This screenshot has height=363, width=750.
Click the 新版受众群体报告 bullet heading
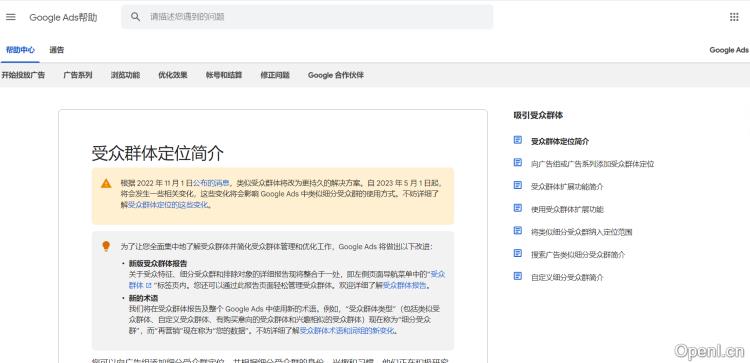click(x=158, y=264)
